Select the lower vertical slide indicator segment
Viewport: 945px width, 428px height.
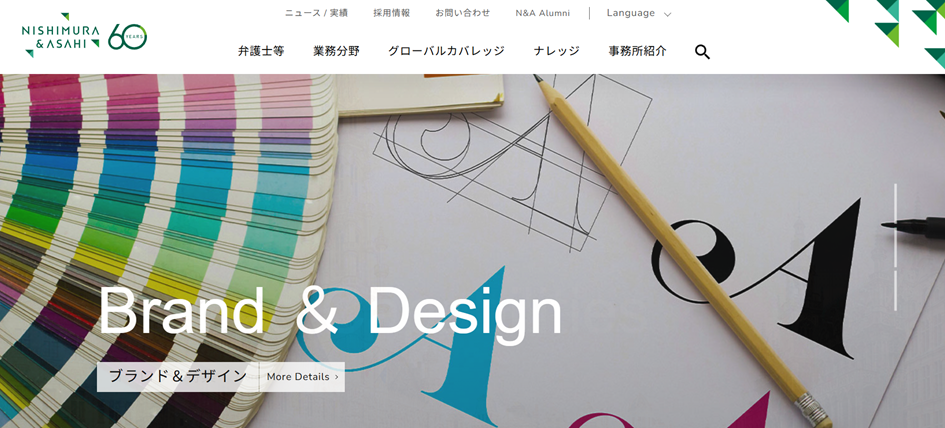click(x=895, y=291)
